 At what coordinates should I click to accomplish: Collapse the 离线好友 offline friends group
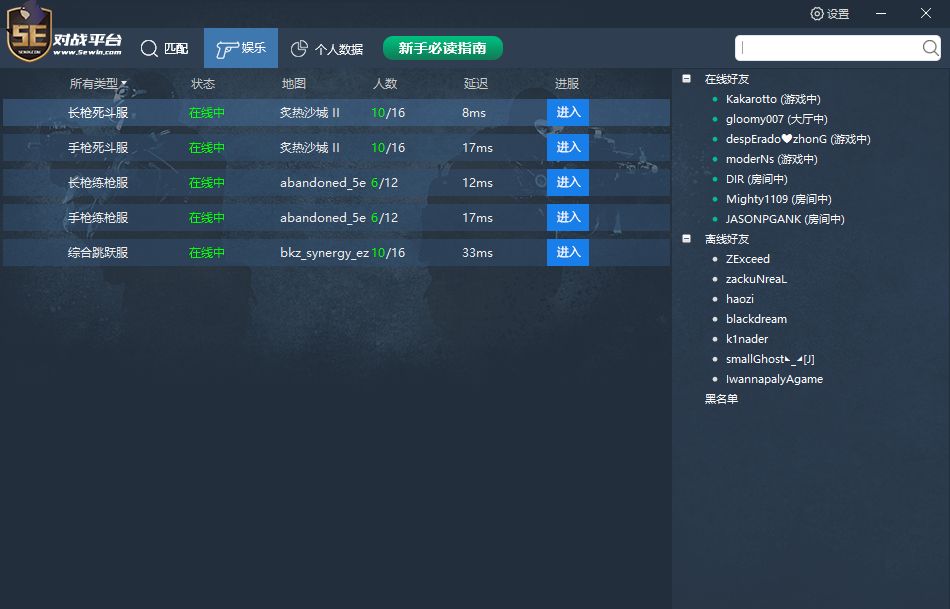tap(686, 238)
